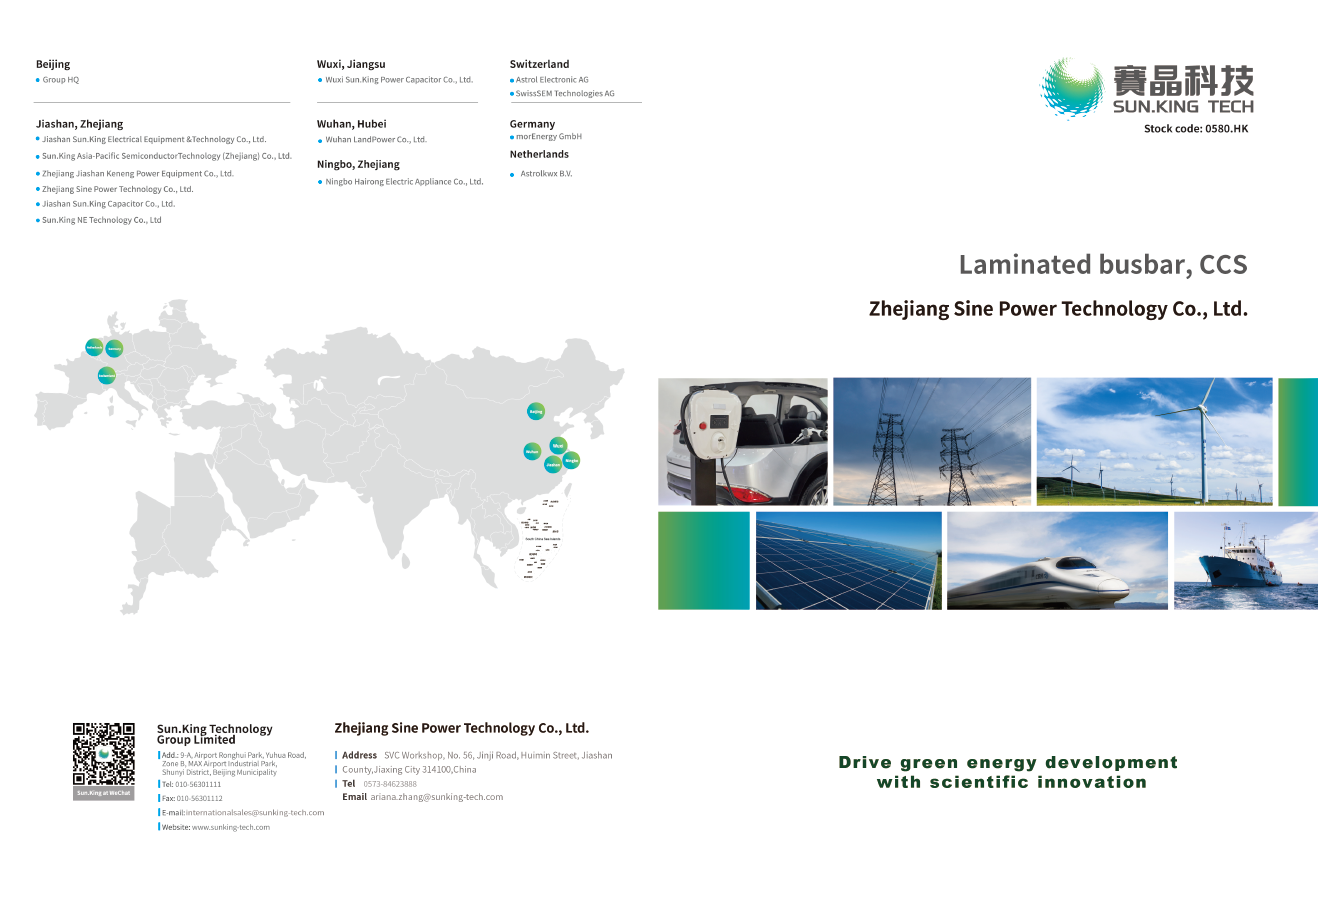This screenshot has width=1318, height=898.
Task: Click the 'Stock code: 0580.HK' text
Action: point(1196,129)
